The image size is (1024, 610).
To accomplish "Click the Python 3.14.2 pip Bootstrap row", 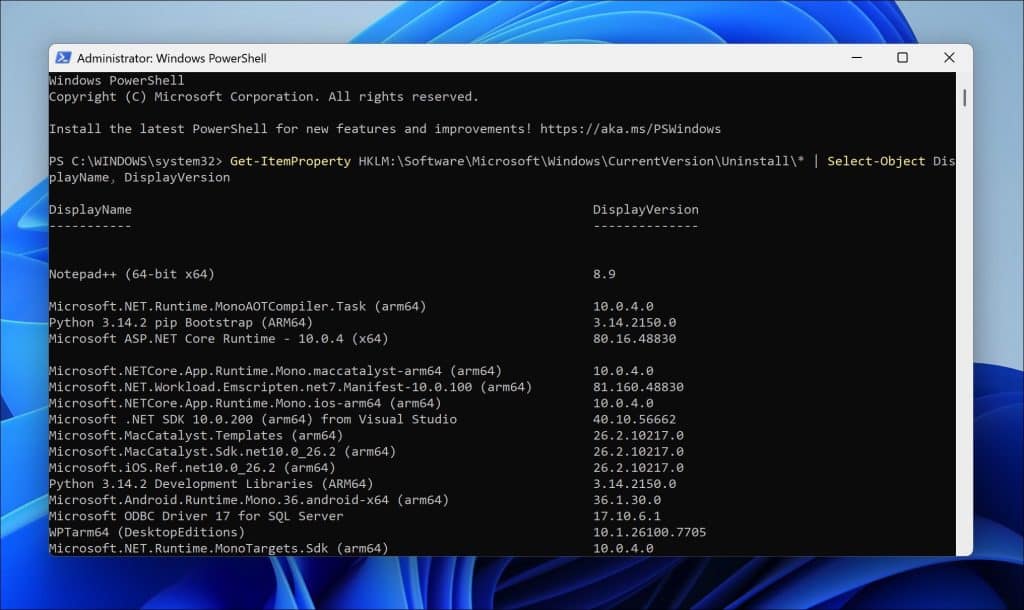I will pos(180,322).
